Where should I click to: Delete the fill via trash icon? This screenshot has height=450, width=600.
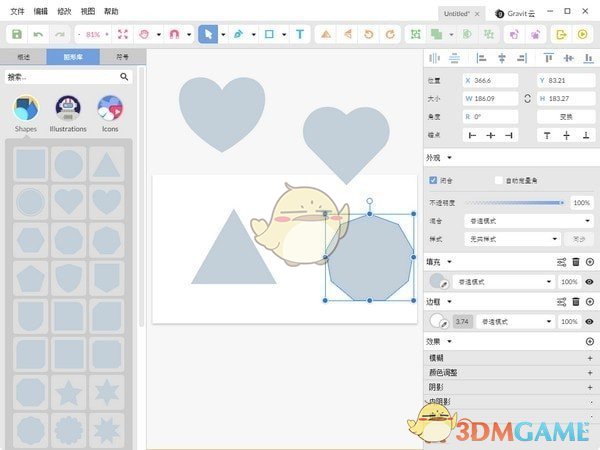click(x=576, y=262)
